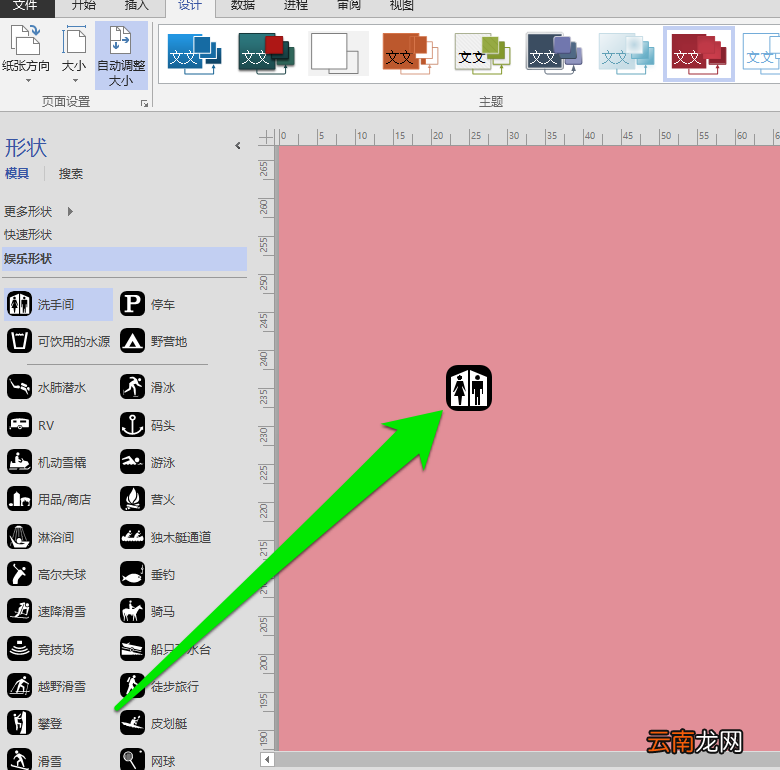Select the 码头 anchor shape
The height and width of the screenshot is (770, 780).
(148, 425)
